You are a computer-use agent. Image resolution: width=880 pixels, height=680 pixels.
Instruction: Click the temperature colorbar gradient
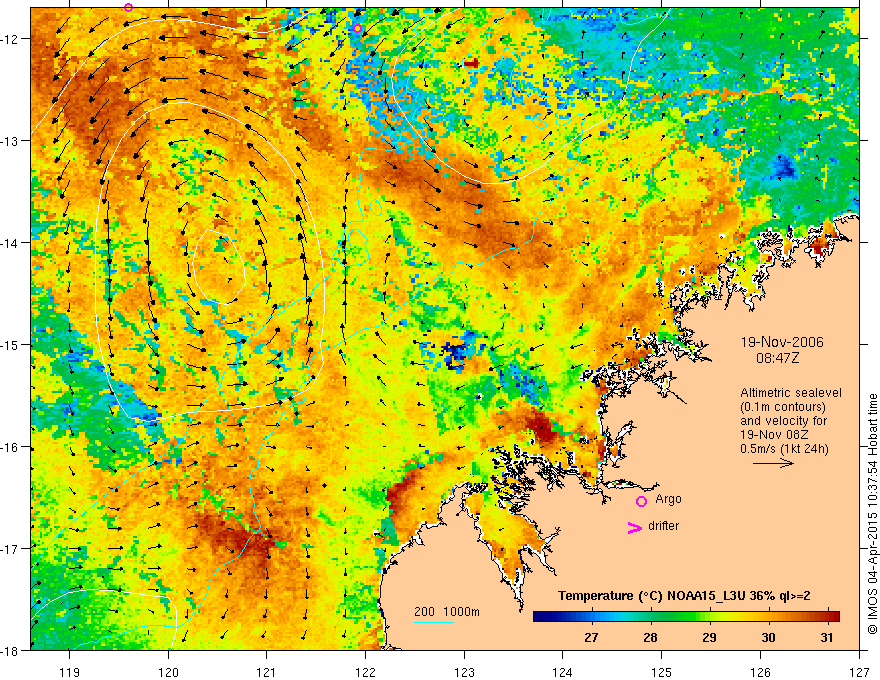pos(686,616)
